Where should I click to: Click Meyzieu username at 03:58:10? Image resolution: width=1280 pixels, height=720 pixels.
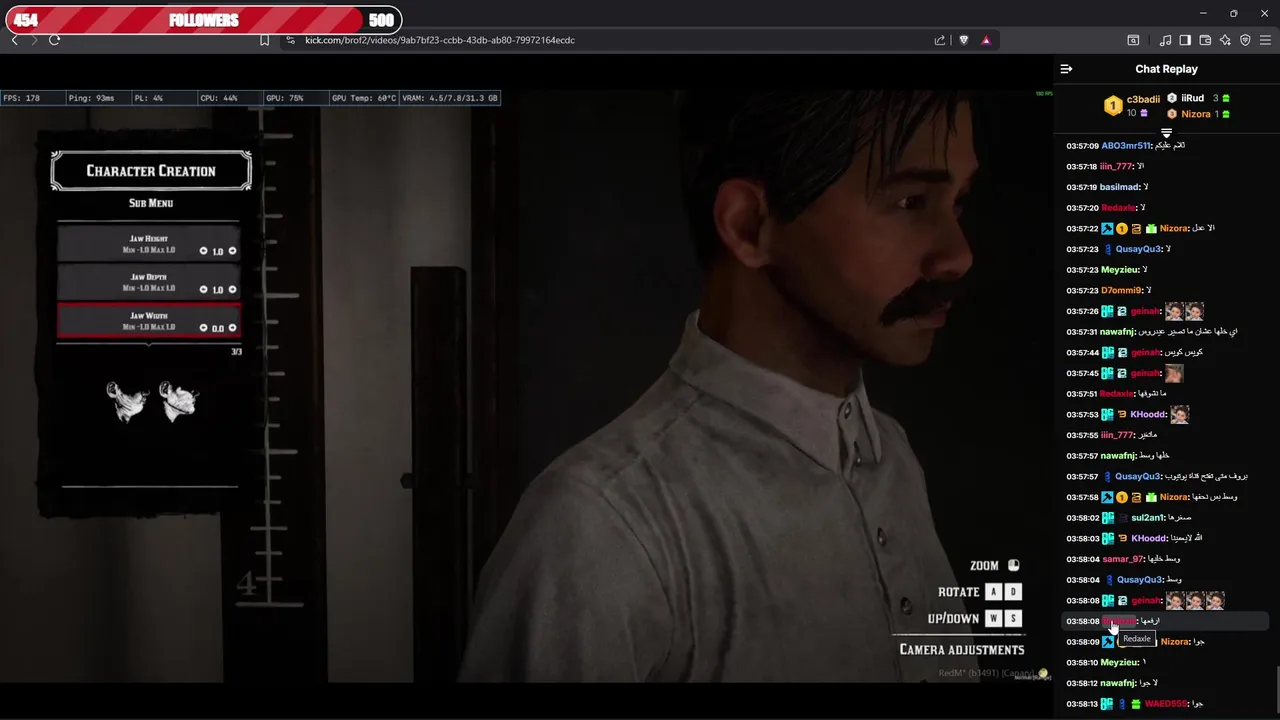click(1120, 662)
